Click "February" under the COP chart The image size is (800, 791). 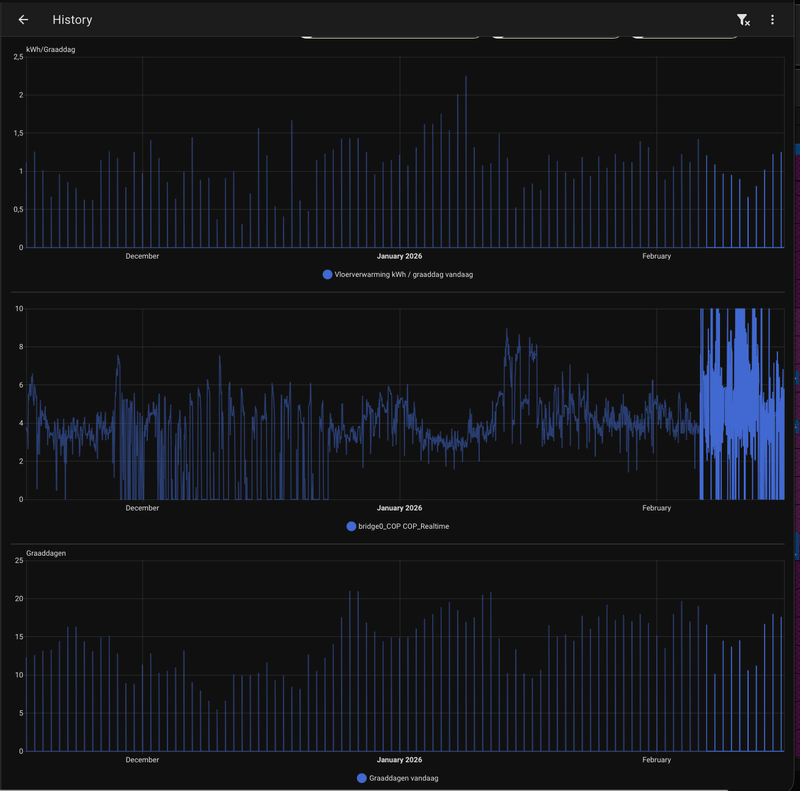pos(657,507)
